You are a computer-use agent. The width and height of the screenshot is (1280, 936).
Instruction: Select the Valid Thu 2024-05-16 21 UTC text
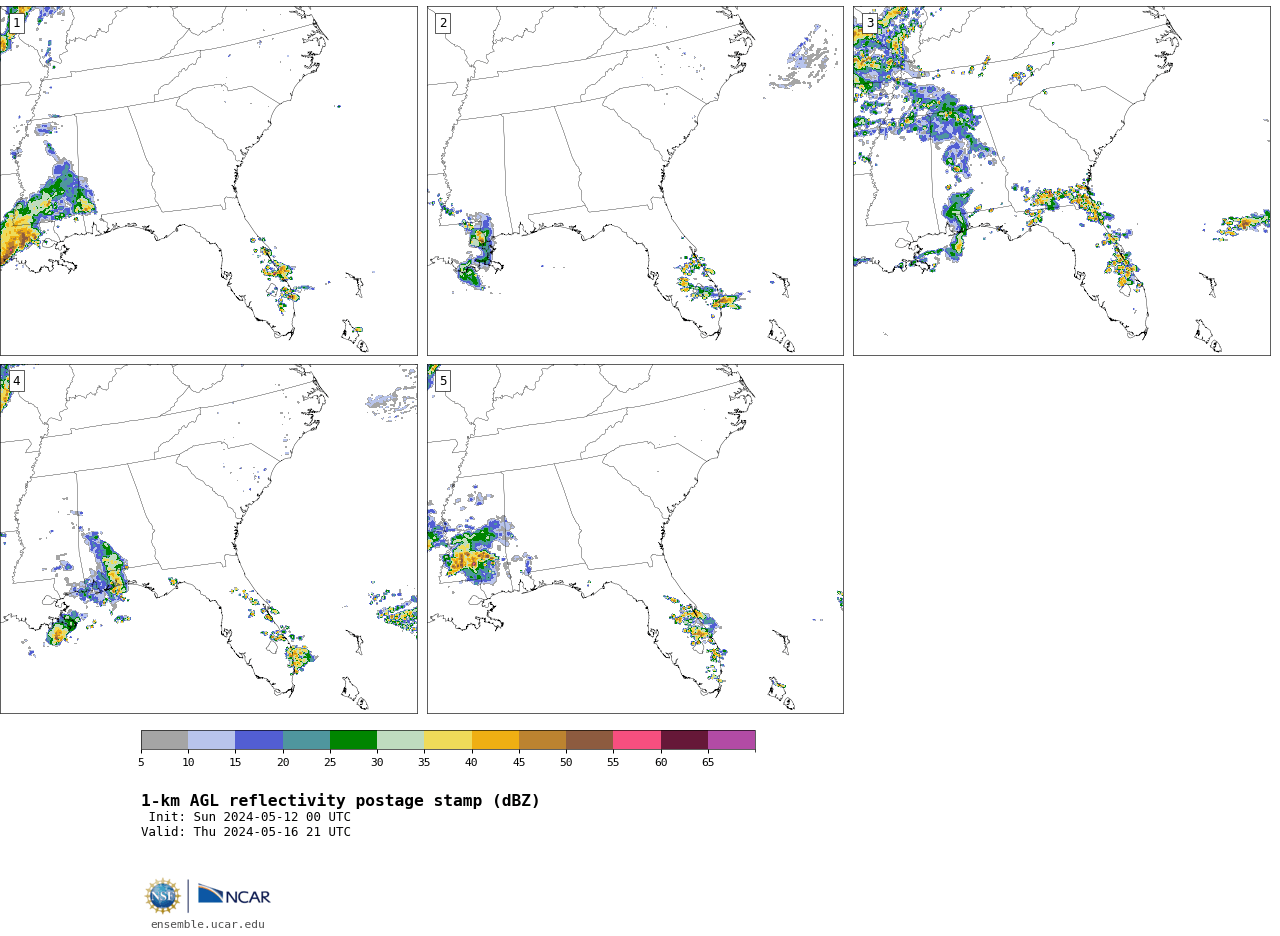tap(246, 832)
